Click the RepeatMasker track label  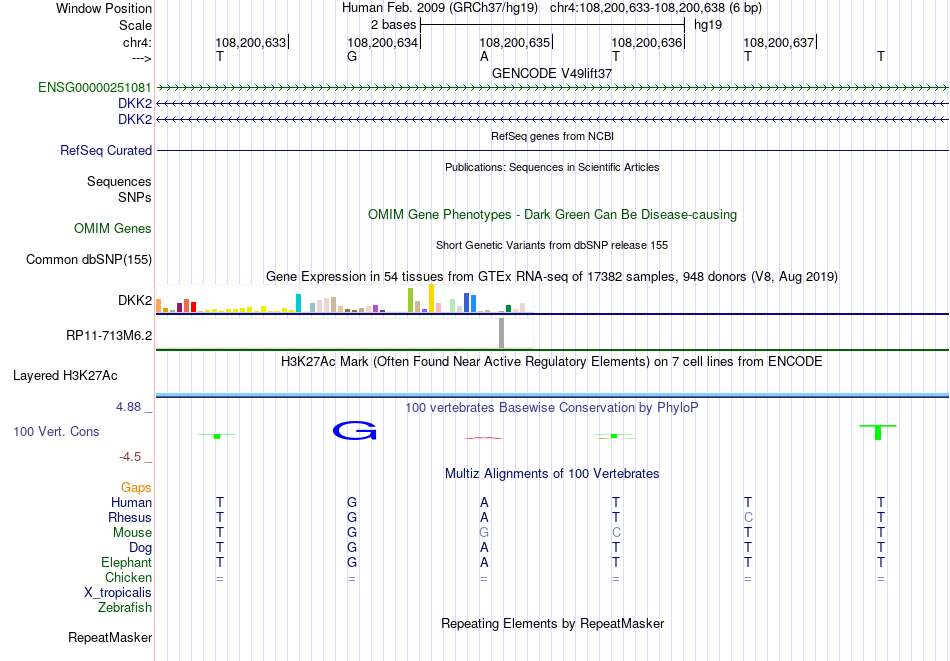pos(110,637)
